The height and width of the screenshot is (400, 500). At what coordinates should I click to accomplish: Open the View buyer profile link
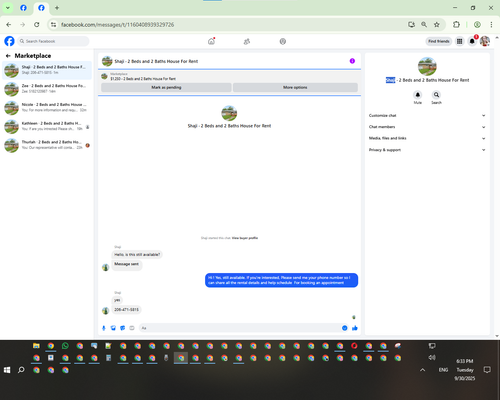245,238
